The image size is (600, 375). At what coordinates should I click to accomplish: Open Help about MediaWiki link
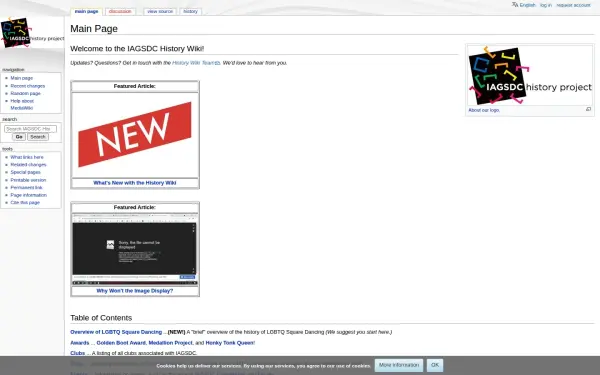(22, 104)
